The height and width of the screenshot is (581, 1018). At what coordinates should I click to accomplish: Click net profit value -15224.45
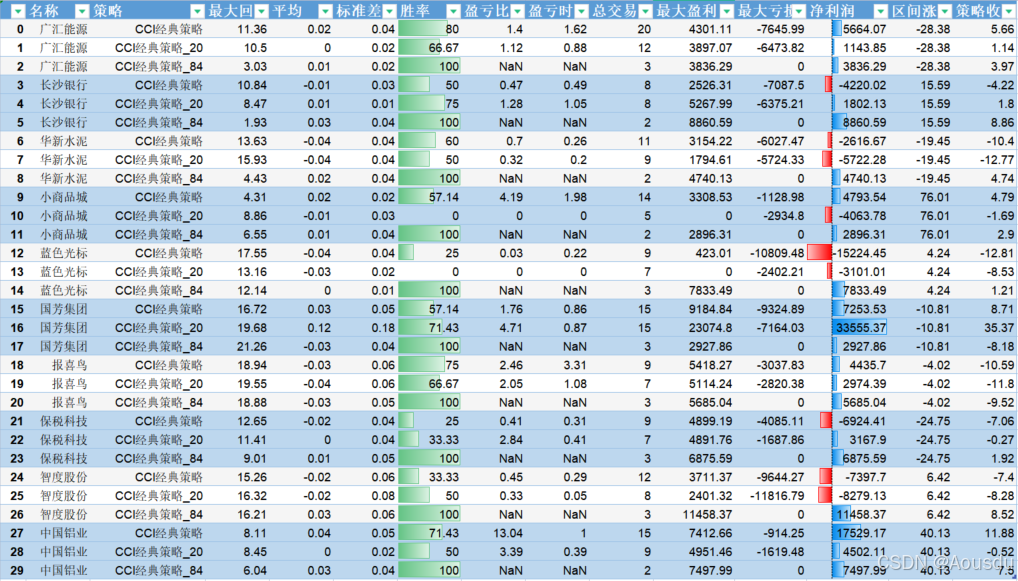[x=858, y=253]
